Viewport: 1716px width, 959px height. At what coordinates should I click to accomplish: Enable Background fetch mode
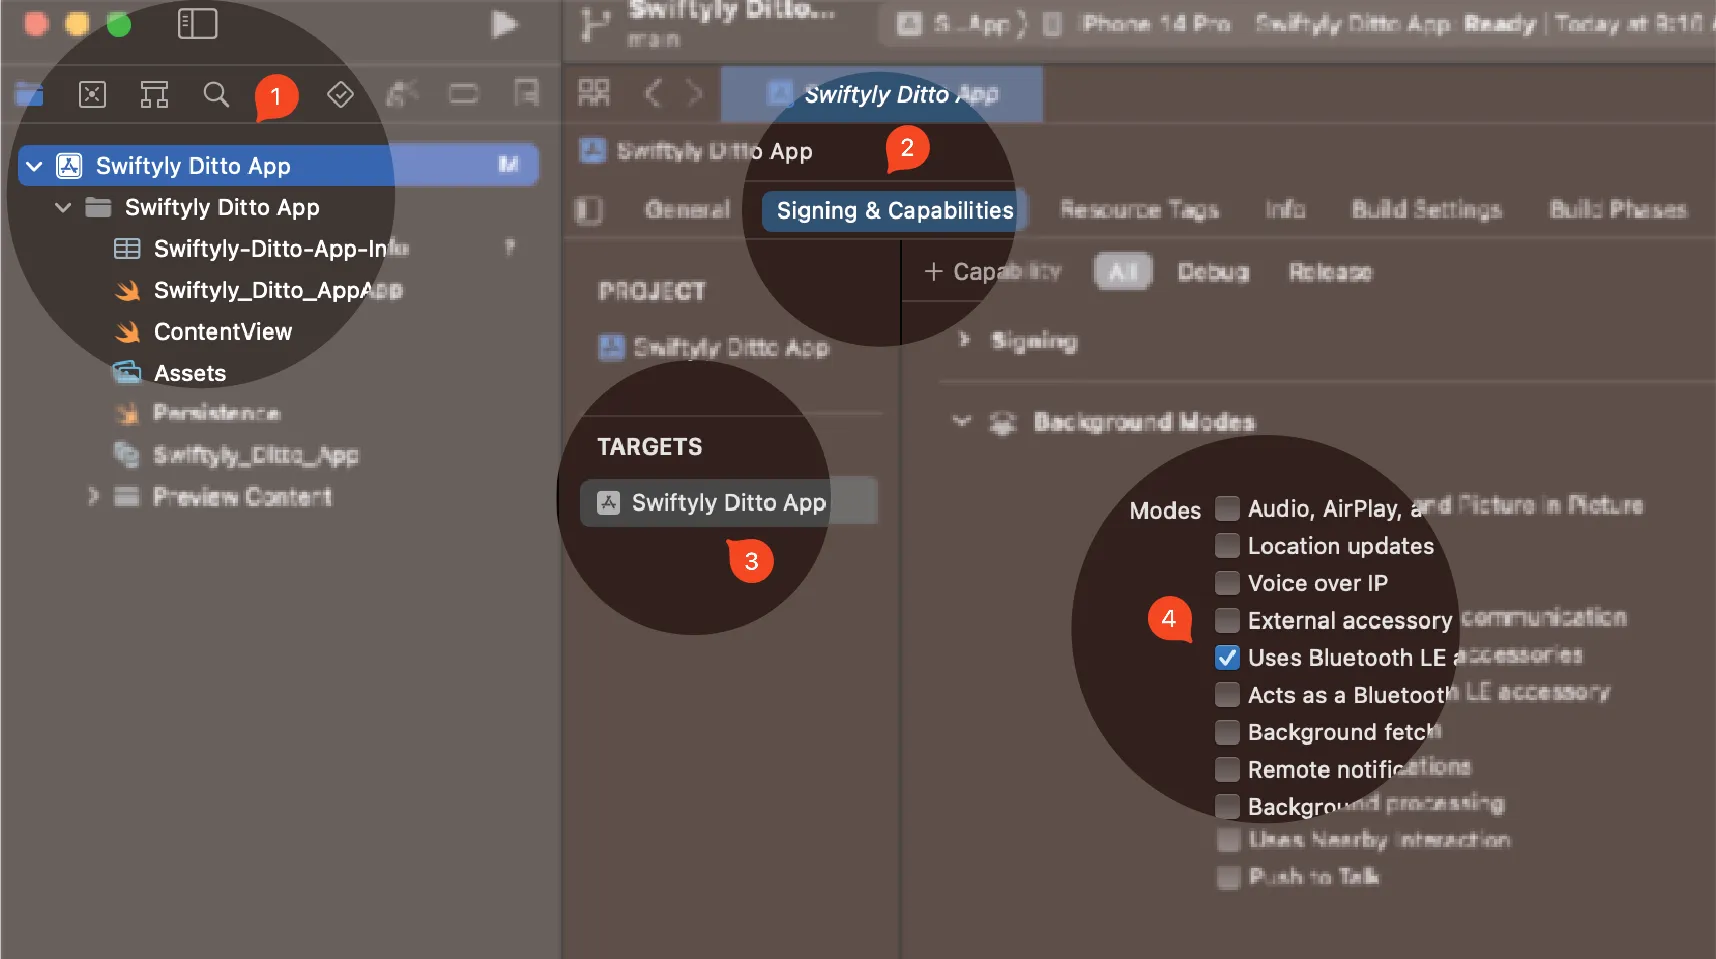[1227, 733]
